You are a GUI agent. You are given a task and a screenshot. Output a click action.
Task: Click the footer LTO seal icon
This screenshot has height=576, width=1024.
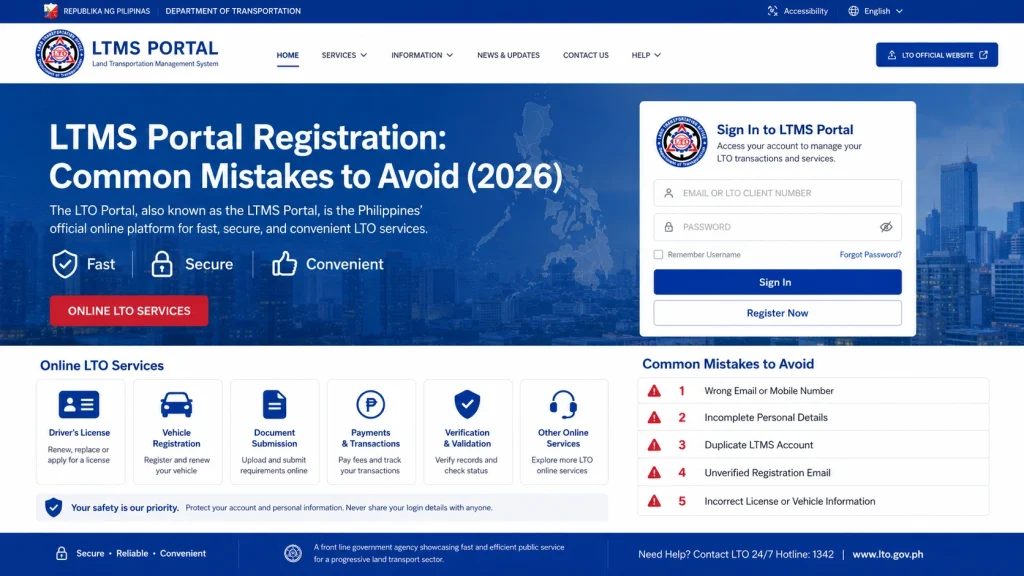pyautogui.click(x=293, y=553)
